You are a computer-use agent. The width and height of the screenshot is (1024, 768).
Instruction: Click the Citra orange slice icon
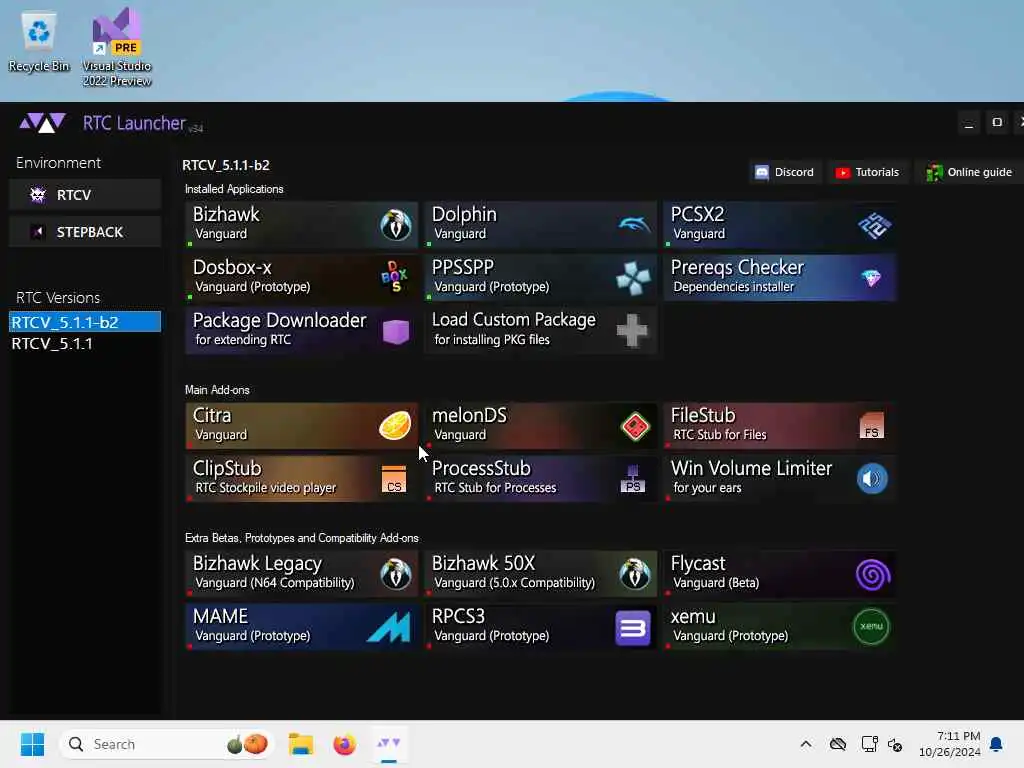point(395,426)
